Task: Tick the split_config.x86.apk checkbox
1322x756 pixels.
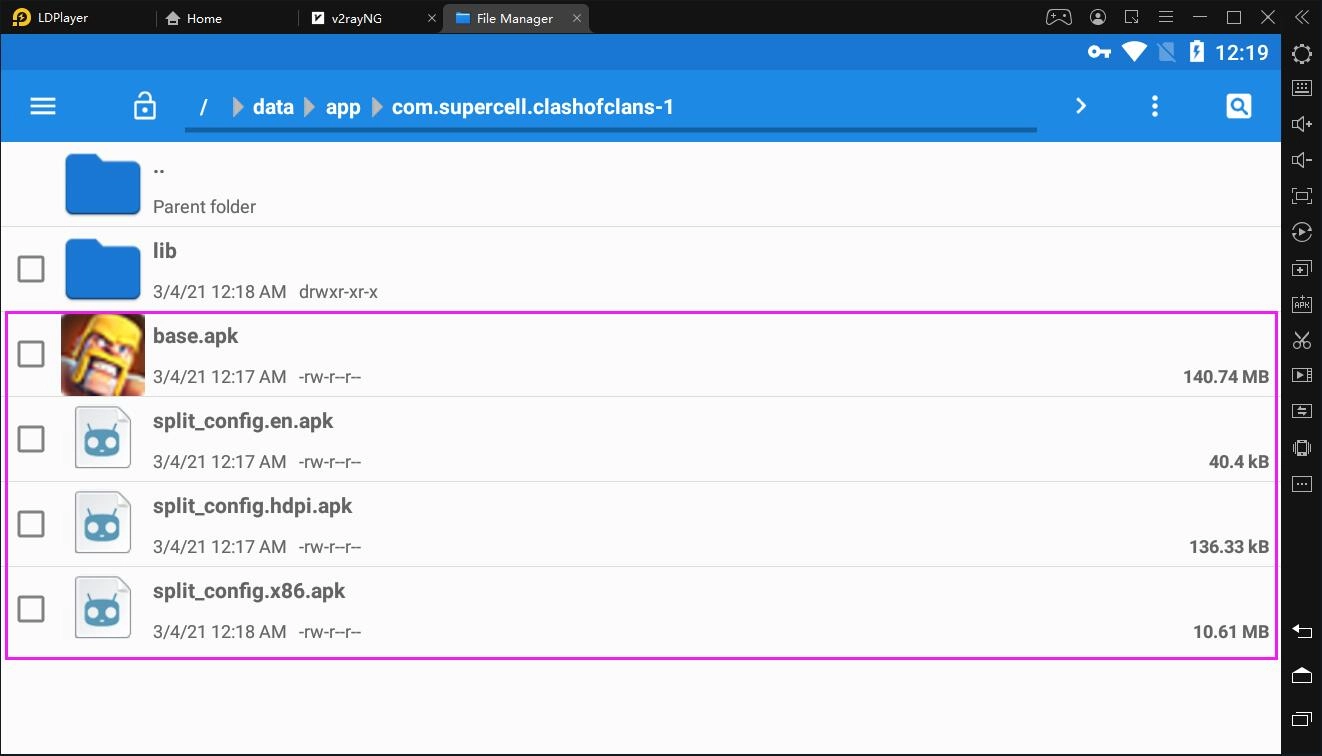Action: pyautogui.click(x=31, y=608)
